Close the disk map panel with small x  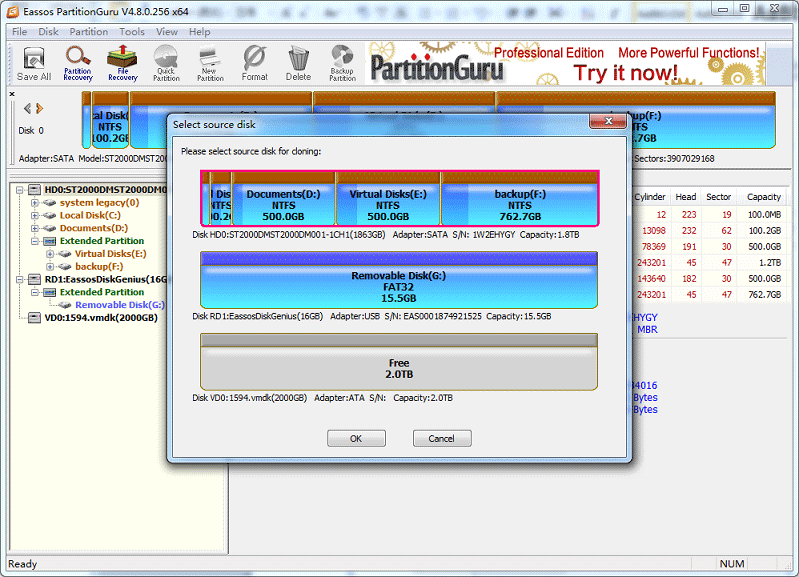[x=12, y=94]
